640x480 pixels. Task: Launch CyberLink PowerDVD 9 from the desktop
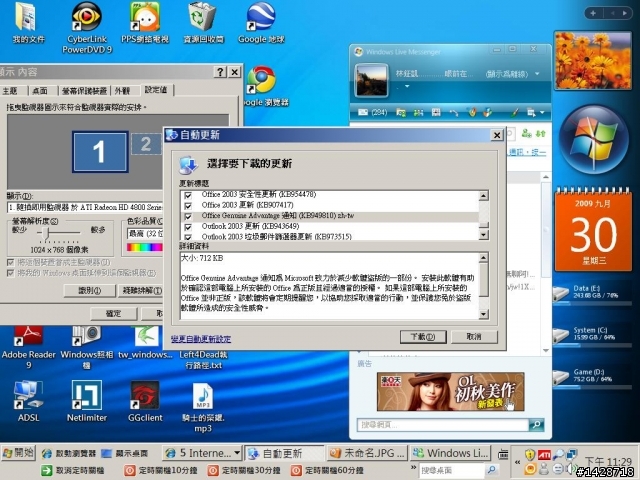(x=86, y=17)
